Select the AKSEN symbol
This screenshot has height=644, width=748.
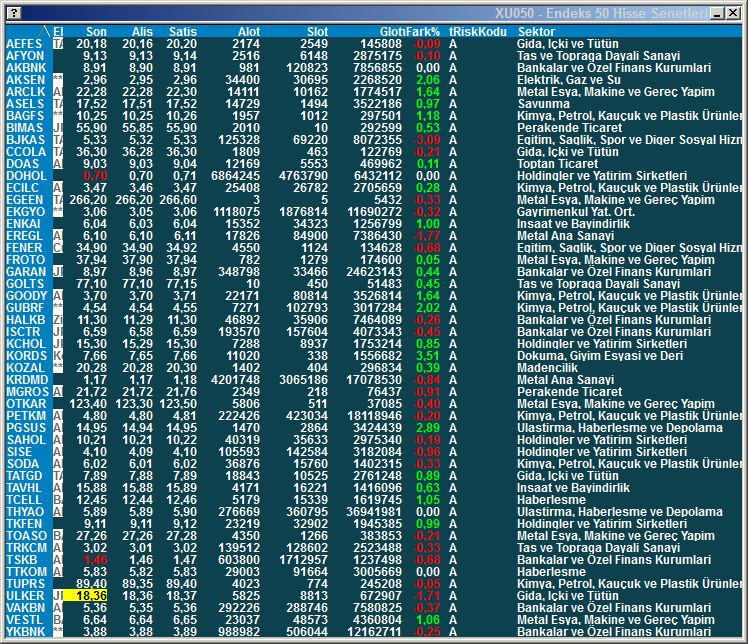[x=25, y=80]
